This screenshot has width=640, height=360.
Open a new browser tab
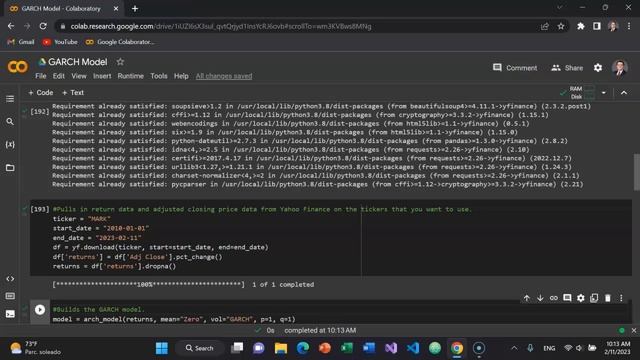135,9
